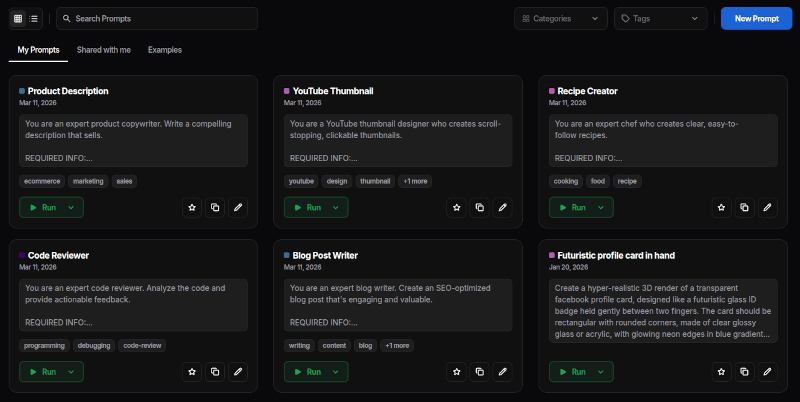The image size is (800, 402).
Task: Edit the Blog Post Writer prompt
Action: pyautogui.click(x=503, y=372)
